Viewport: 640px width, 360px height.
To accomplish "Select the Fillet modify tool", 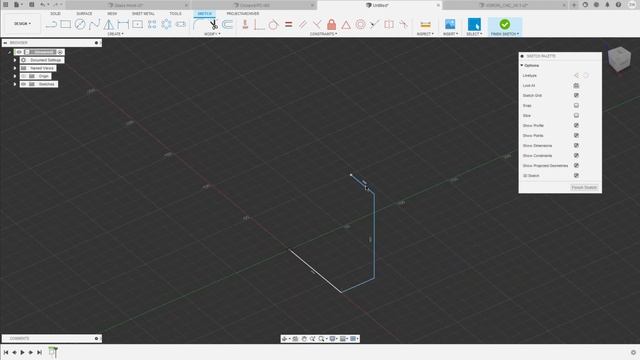I will [x=198, y=24].
